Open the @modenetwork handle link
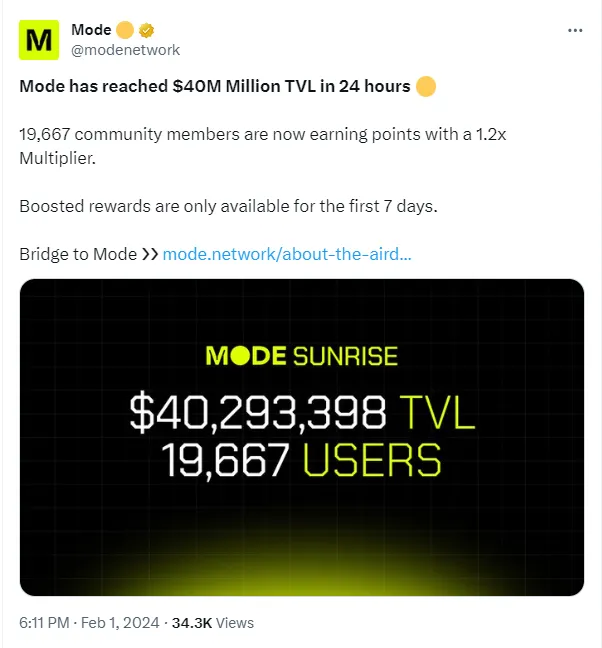 (x=126, y=50)
